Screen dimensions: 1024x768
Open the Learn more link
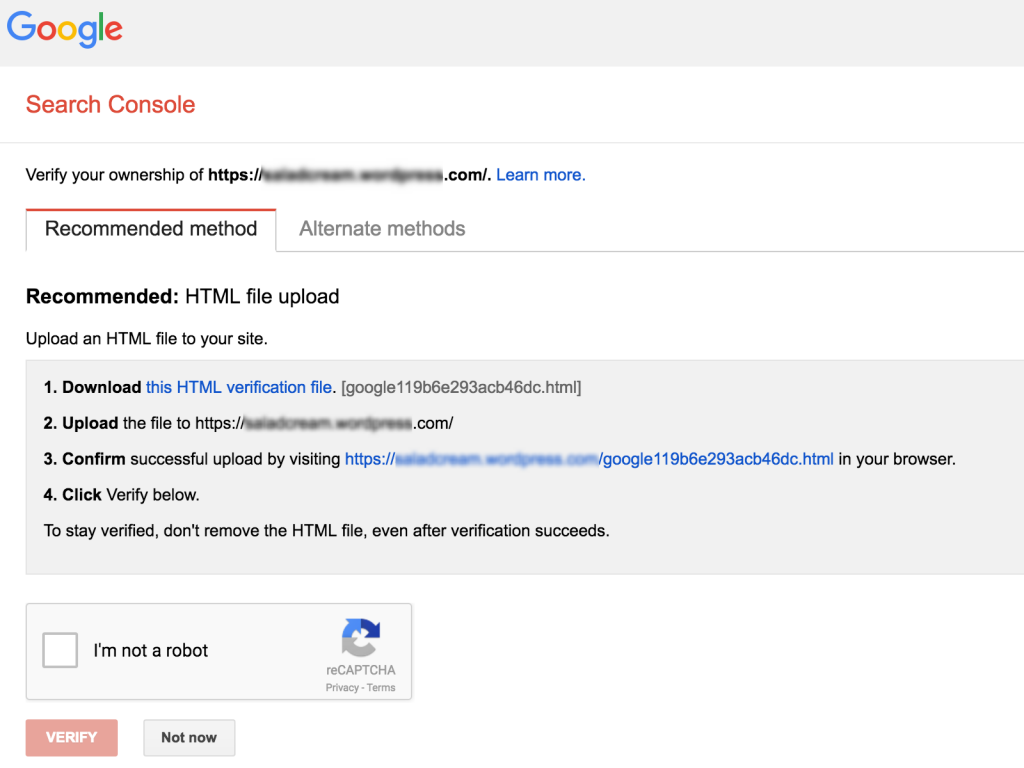pyautogui.click(x=540, y=174)
